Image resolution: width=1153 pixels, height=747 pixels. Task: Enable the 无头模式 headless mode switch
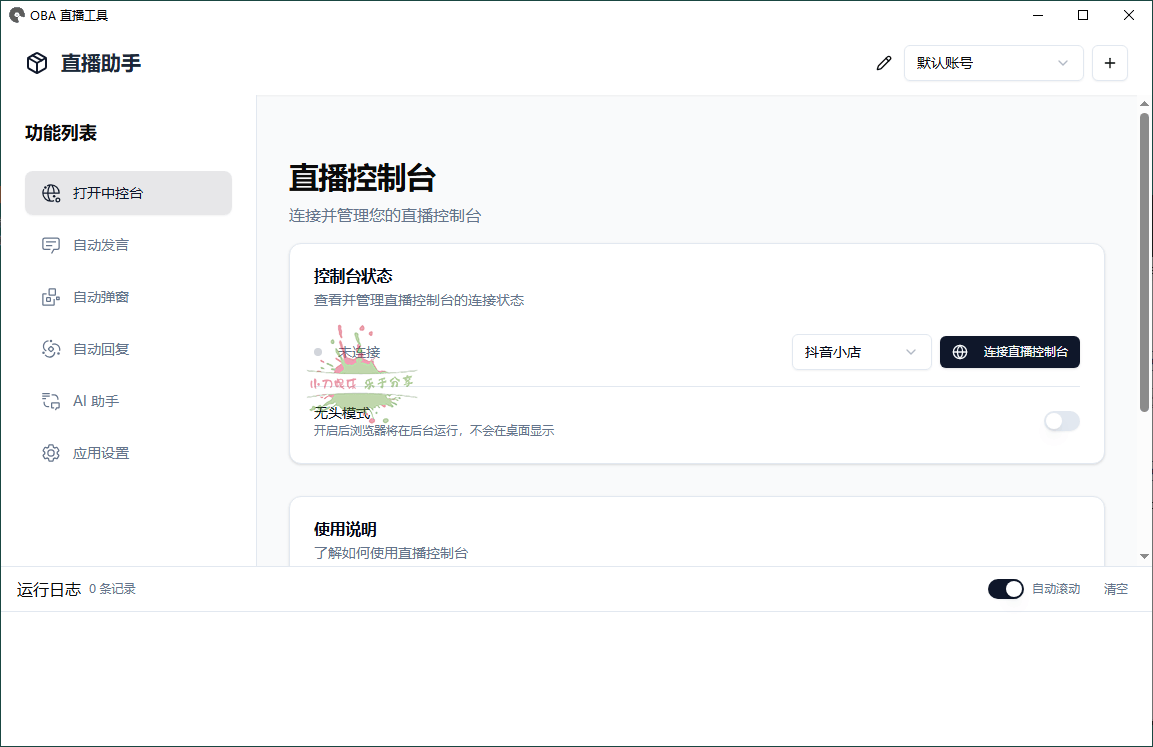(1061, 421)
